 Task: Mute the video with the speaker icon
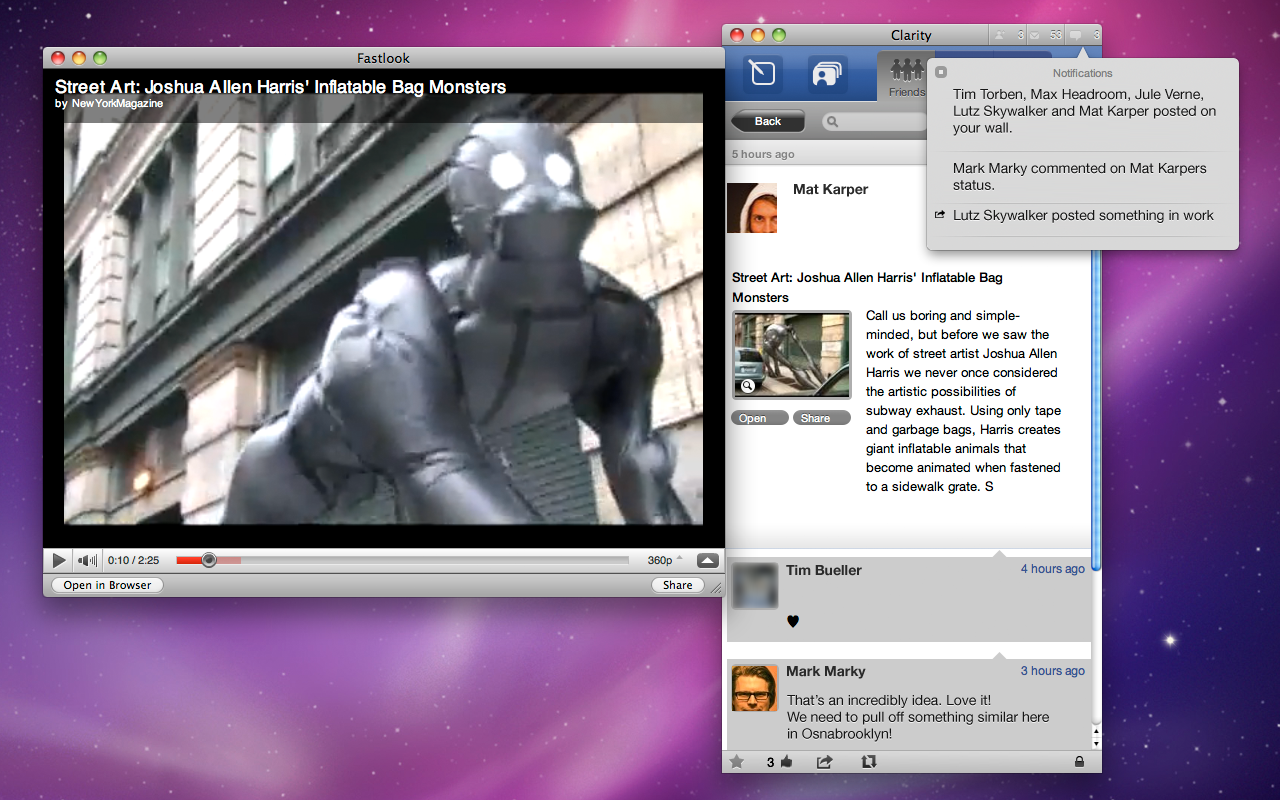[x=88, y=561]
